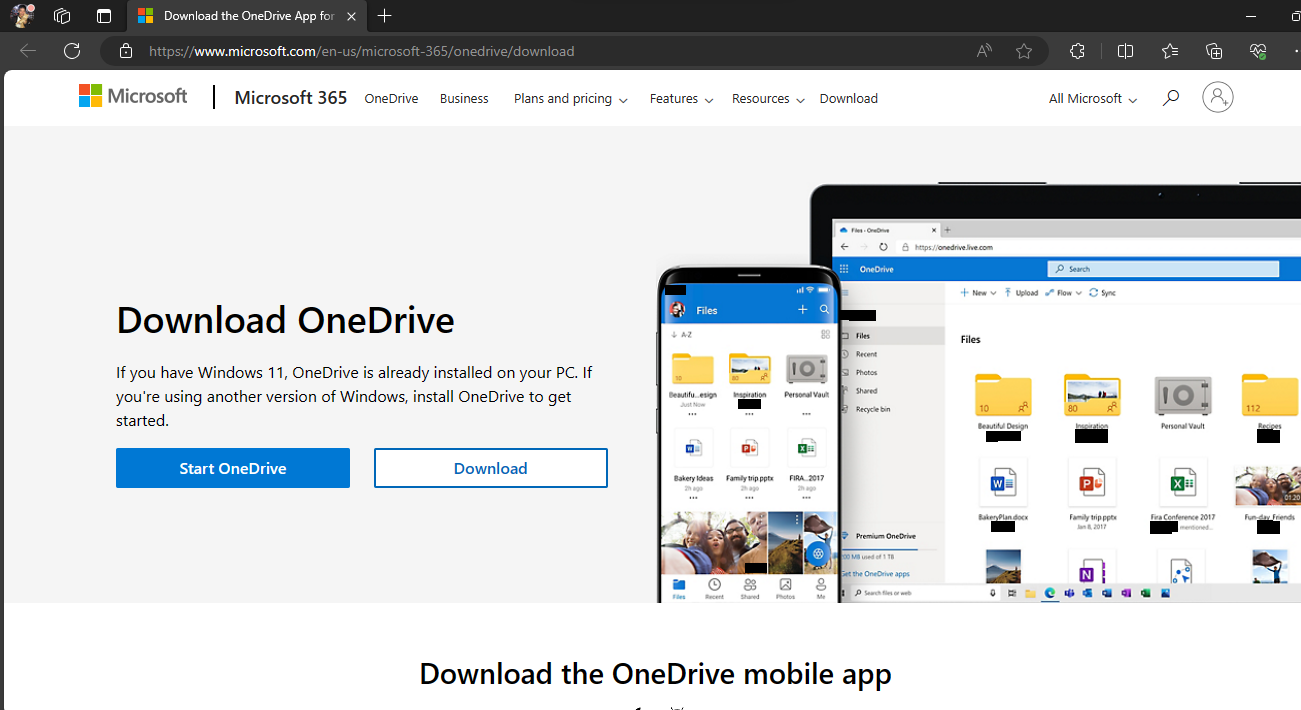Image resolution: width=1301 pixels, height=710 pixels.
Task: Enable split screen view
Action: click(1125, 51)
